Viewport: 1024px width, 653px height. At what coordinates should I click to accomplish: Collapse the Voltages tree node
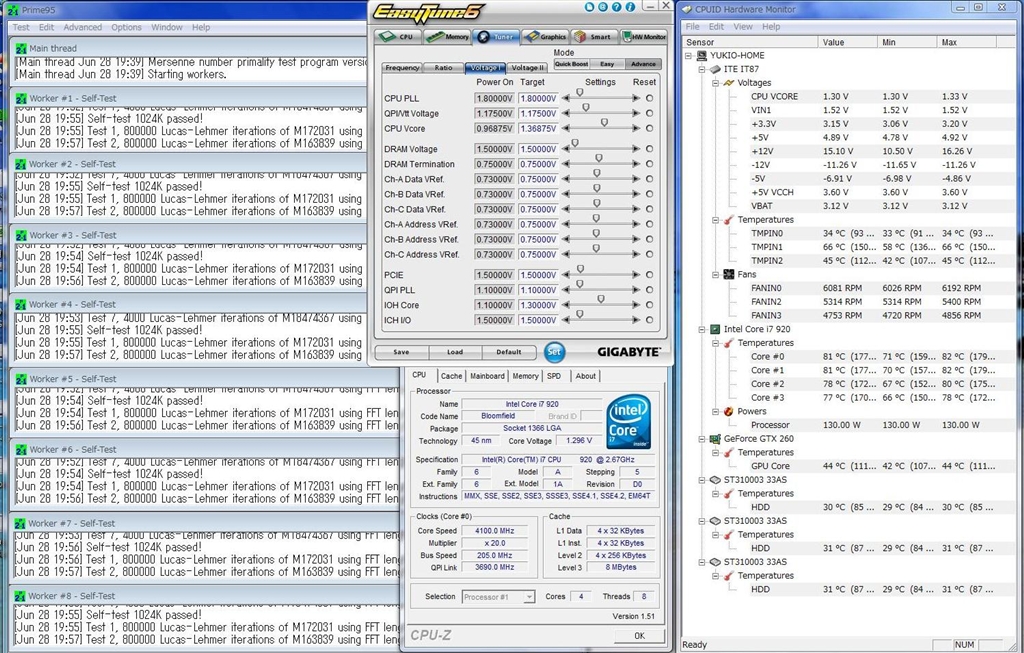(x=715, y=83)
